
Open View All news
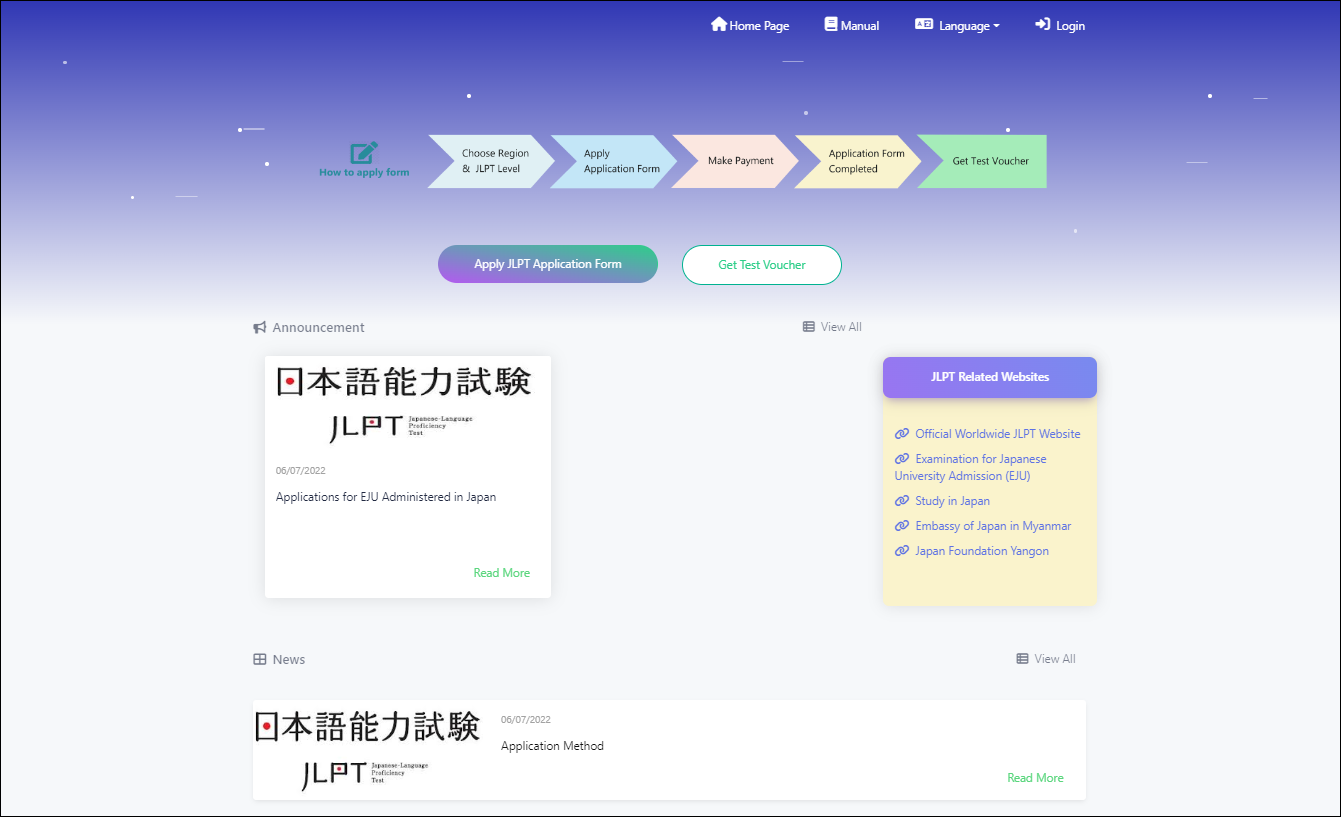[1046, 659]
